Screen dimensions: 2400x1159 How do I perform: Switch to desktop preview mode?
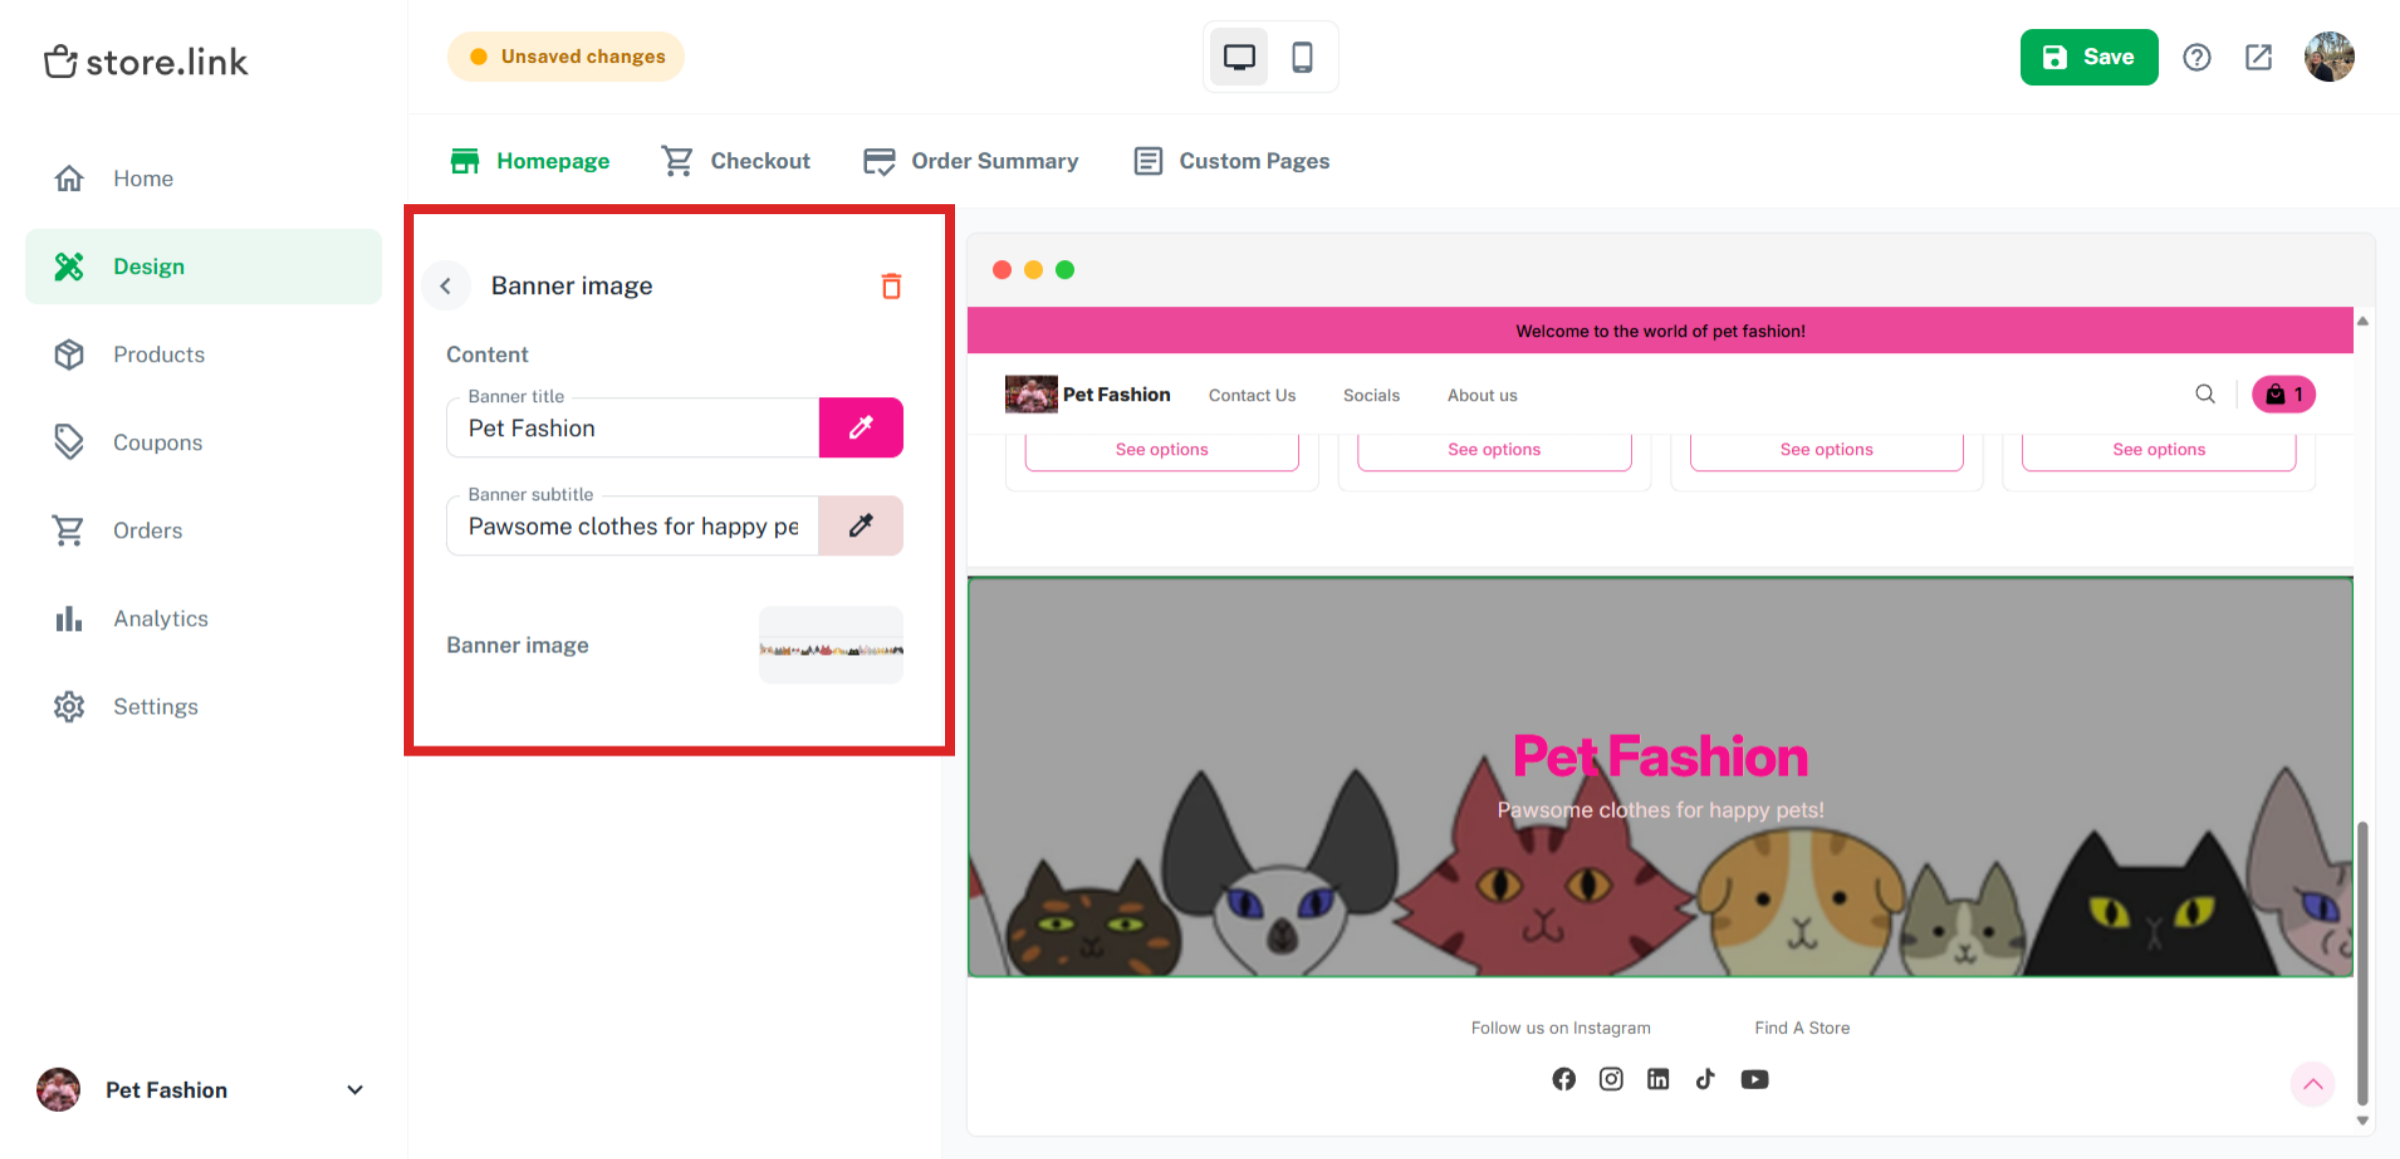pyautogui.click(x=1238, y=57)
